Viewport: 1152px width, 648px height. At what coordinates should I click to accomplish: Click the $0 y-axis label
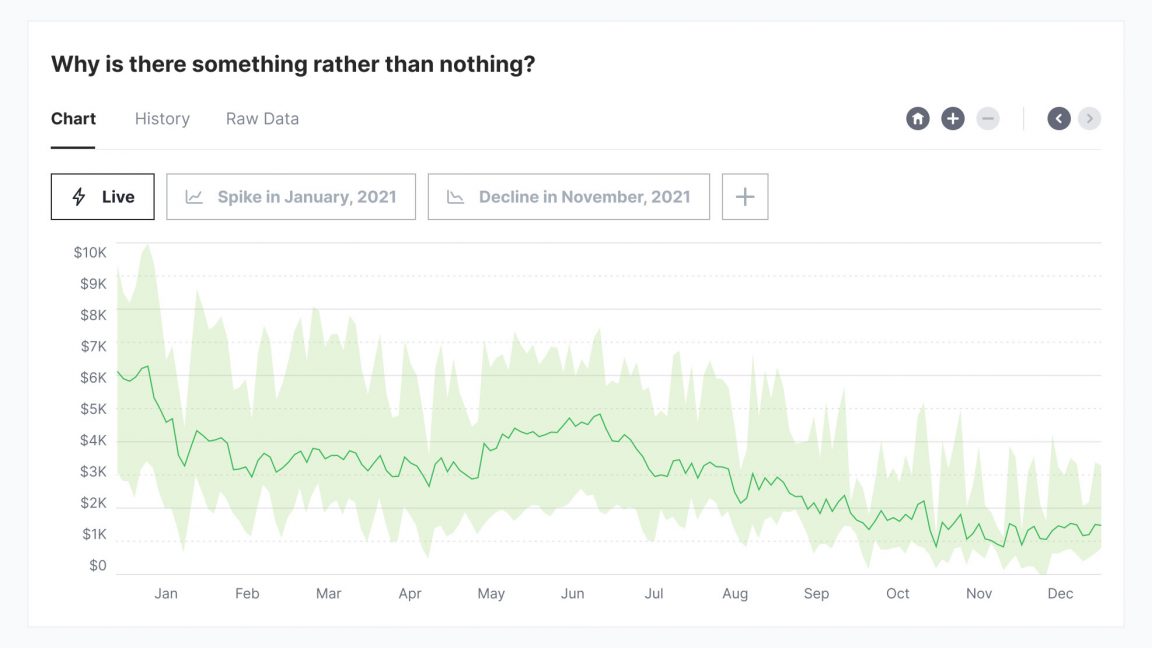pos(97,566)
